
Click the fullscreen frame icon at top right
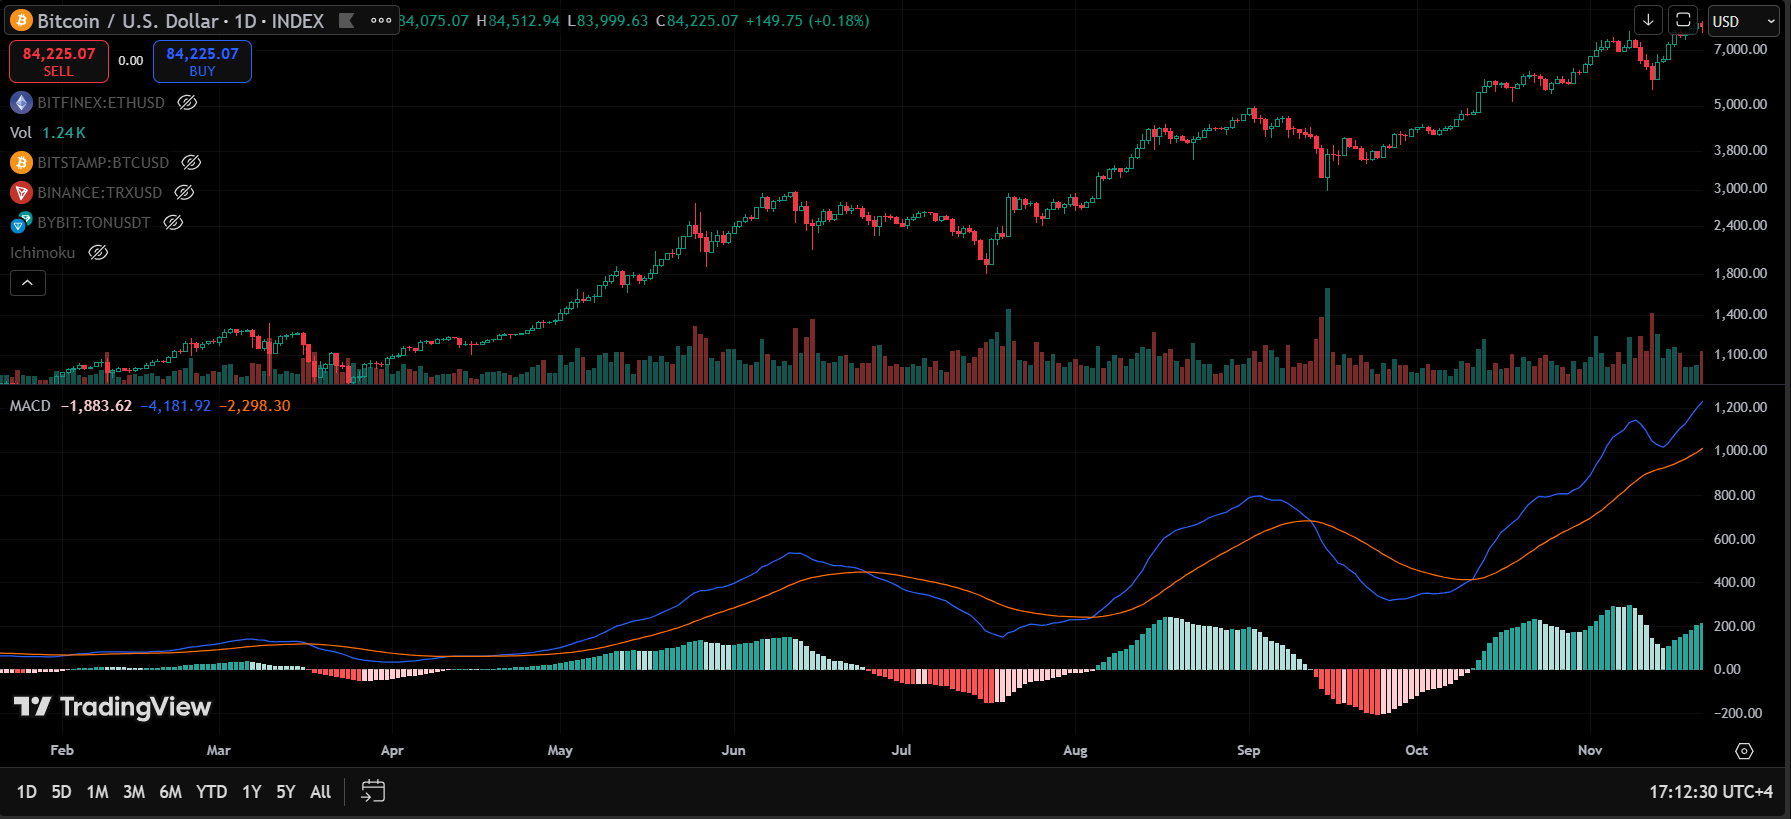pos(1683,20)
